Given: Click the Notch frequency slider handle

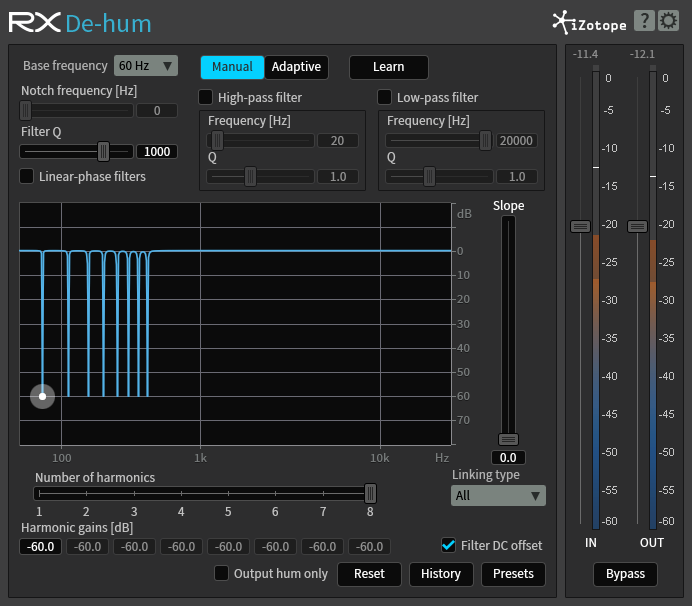Looking at the screenshot, I should [x=26, y=110].
